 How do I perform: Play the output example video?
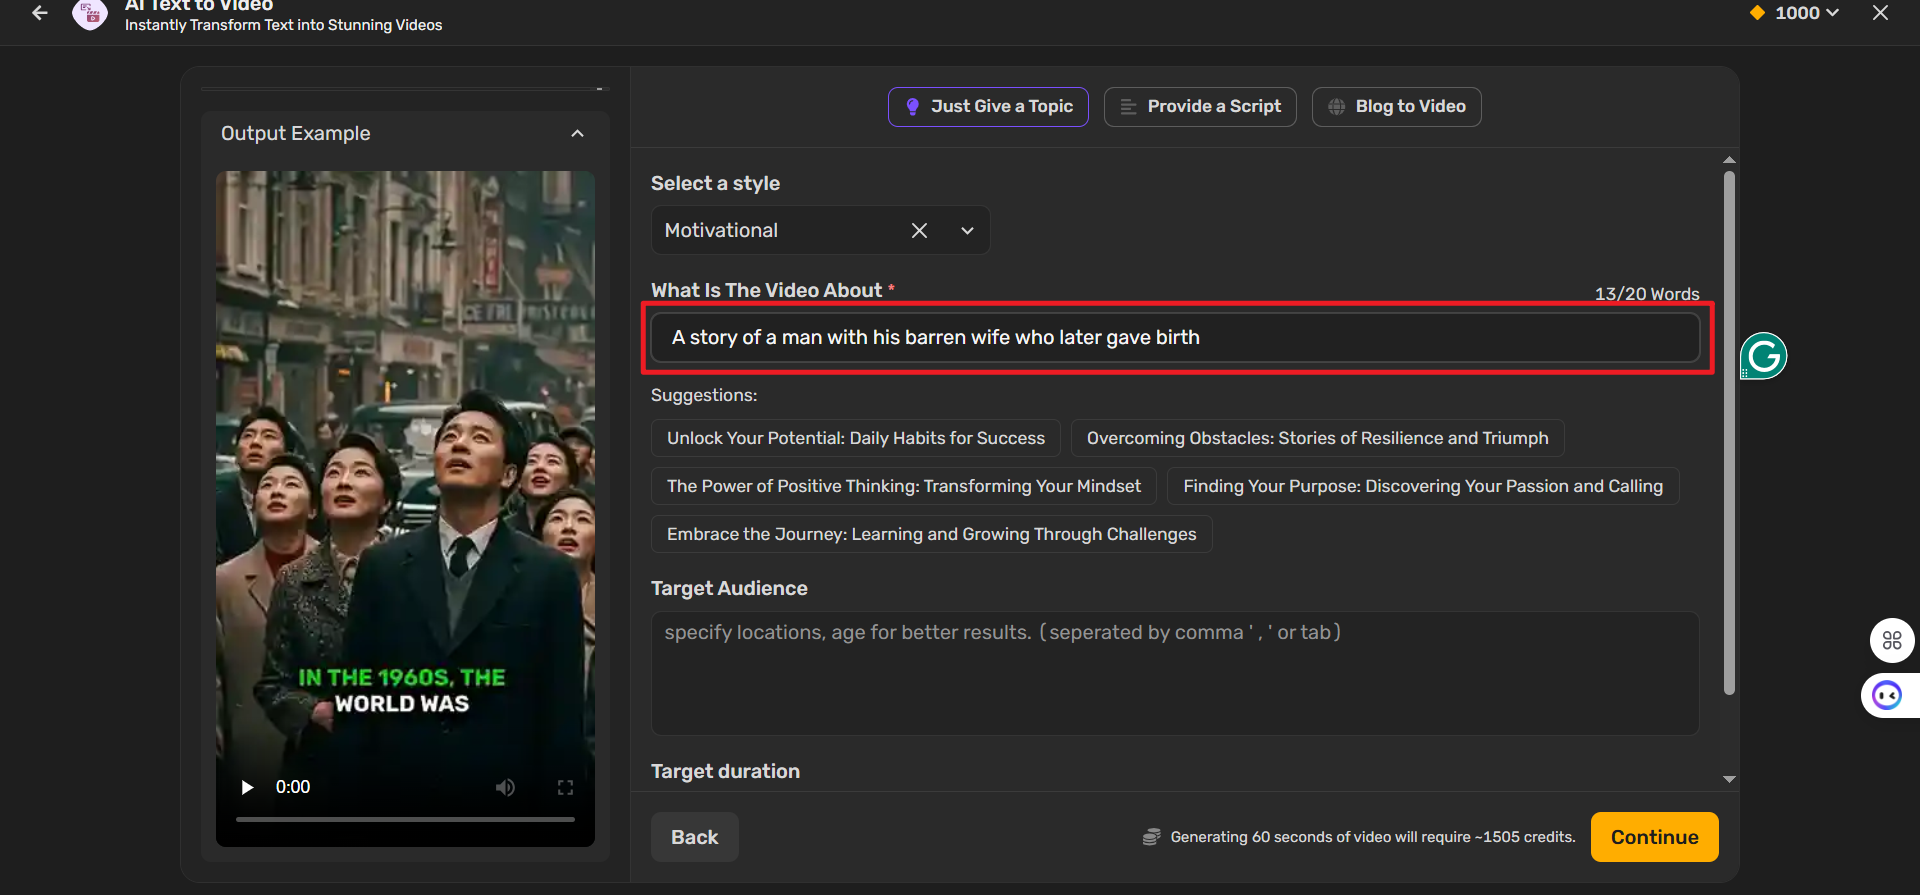[x=247, y=787]
